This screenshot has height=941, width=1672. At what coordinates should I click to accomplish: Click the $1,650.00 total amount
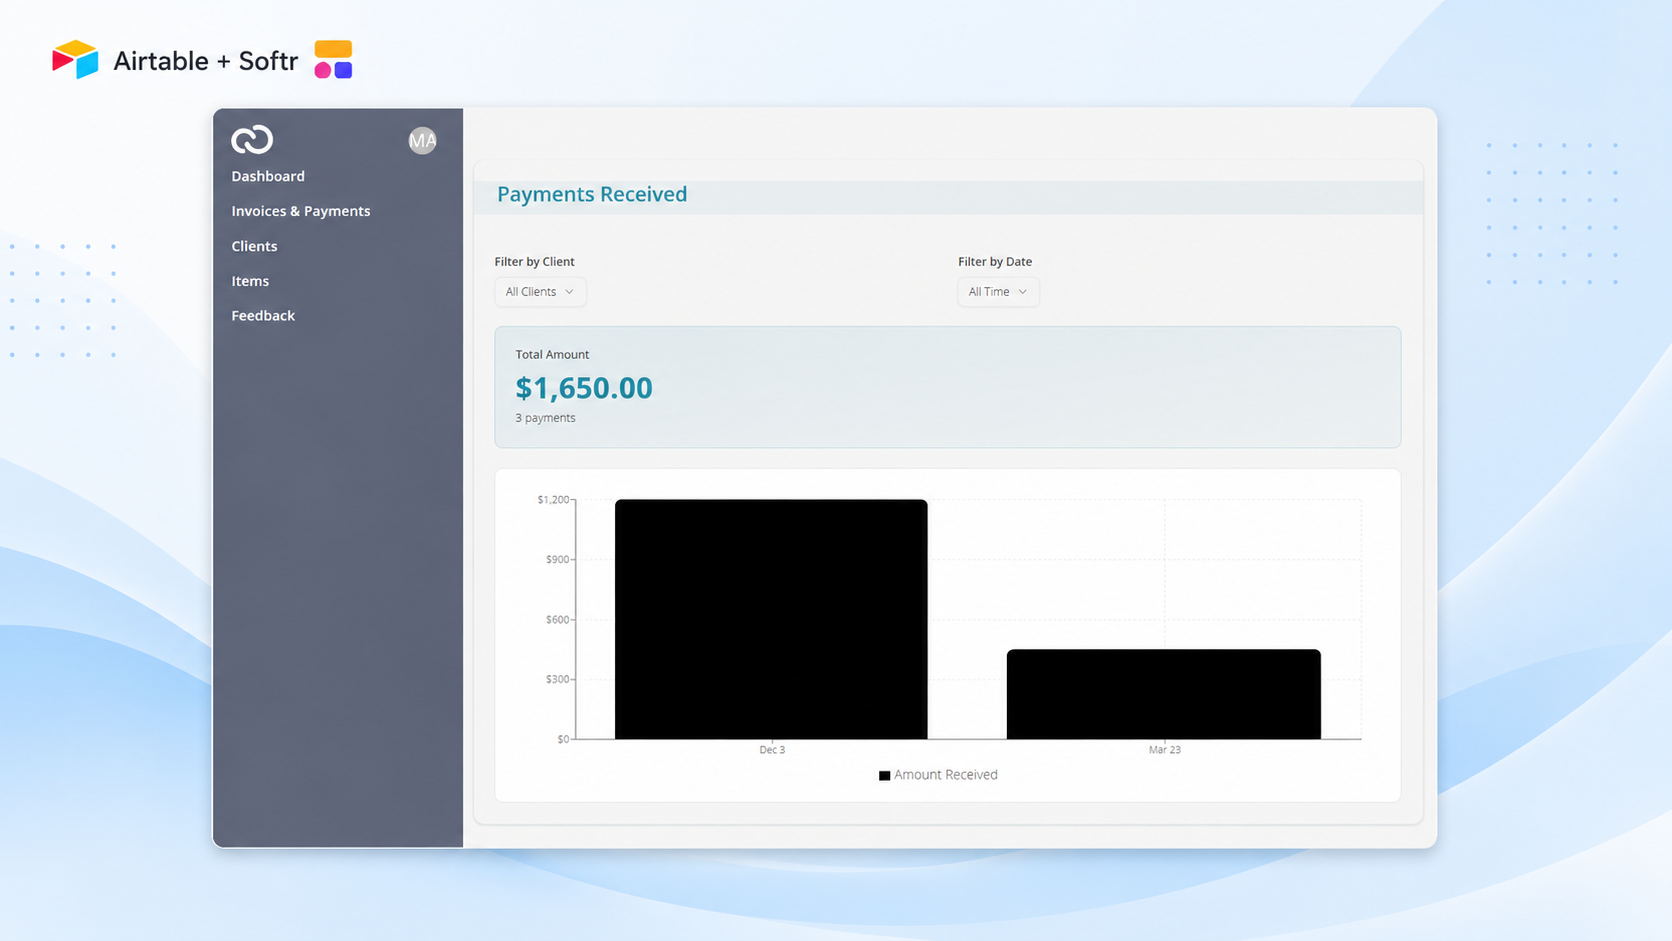[x=584, y=388]
